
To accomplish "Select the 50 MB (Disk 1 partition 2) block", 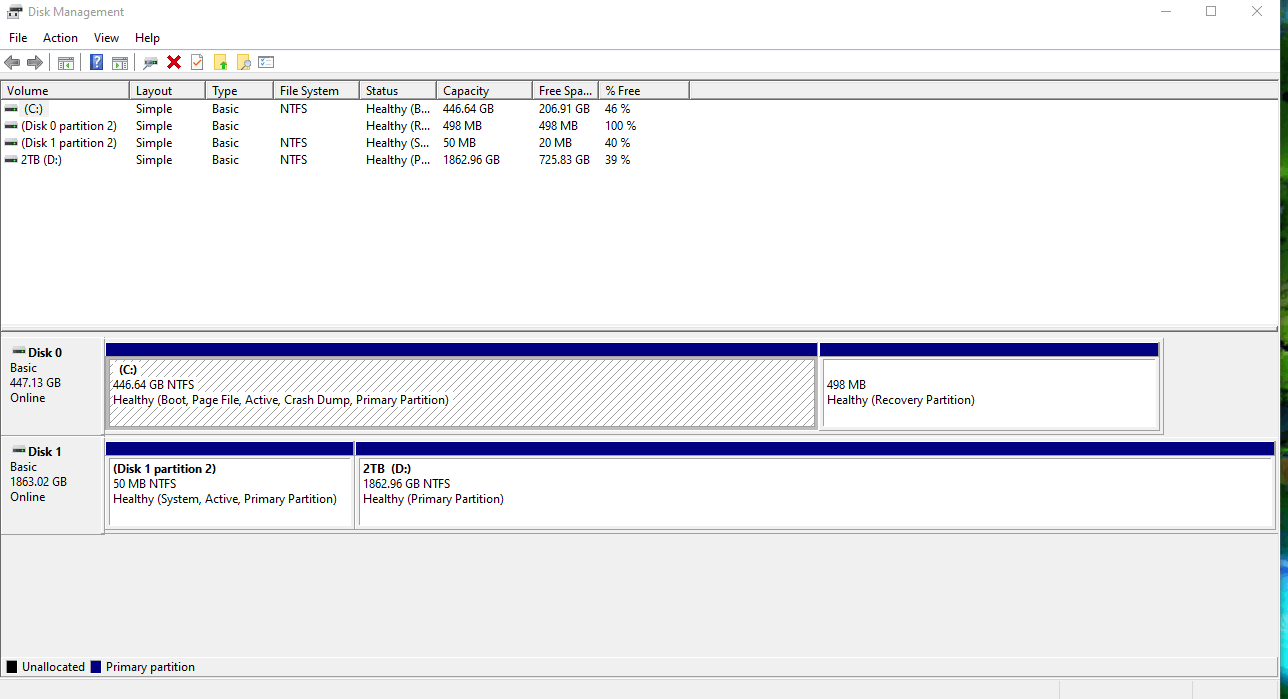I will (230, 491).
